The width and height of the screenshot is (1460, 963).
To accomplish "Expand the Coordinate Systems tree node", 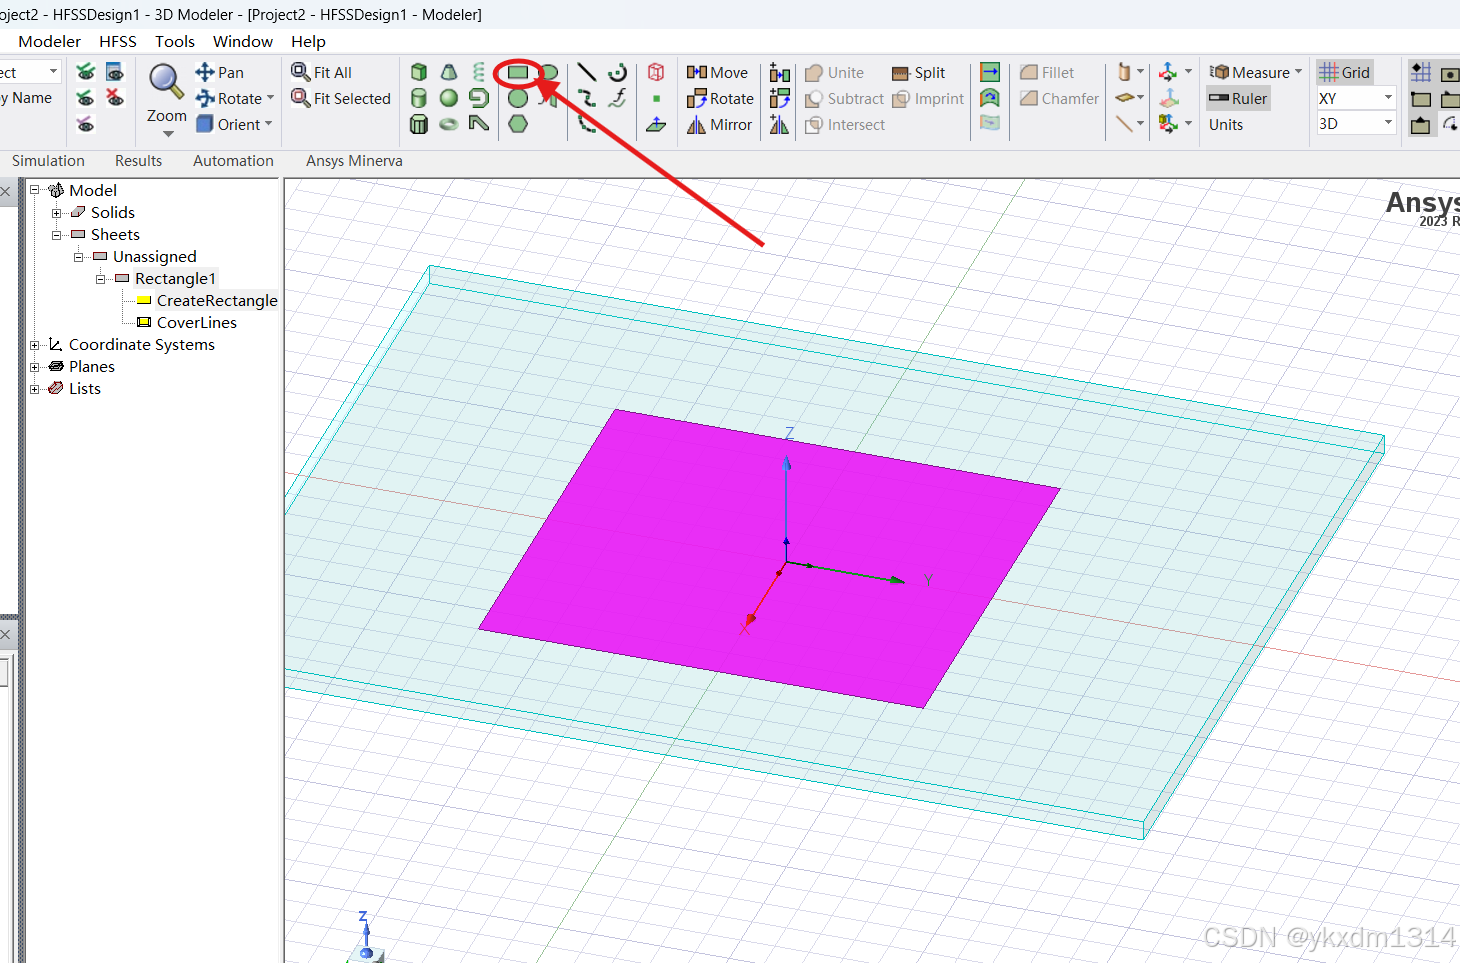I will (35, 344).
